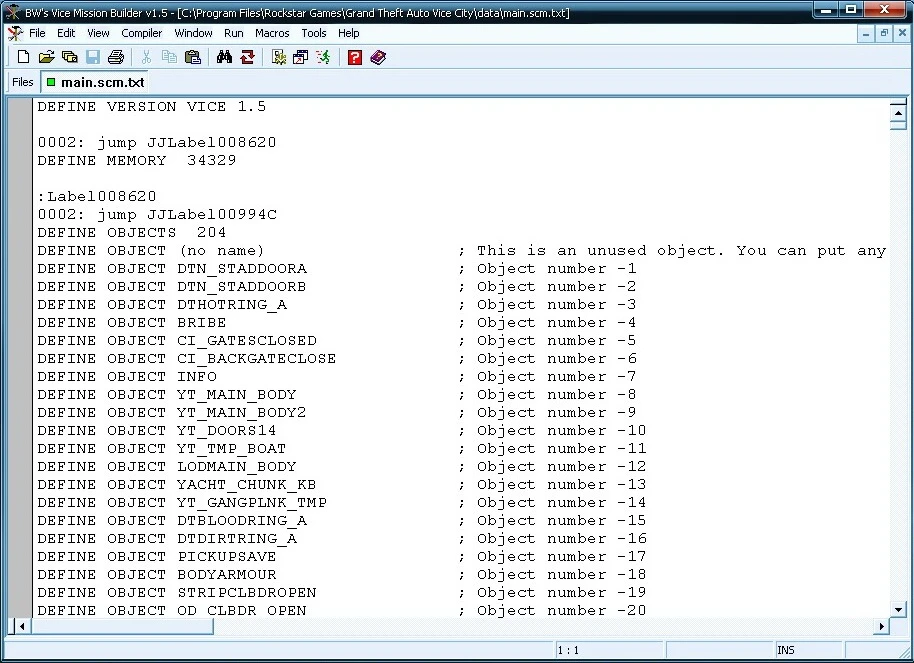
Task: Open the Macros menu
Action: click(x=272, y=33)
